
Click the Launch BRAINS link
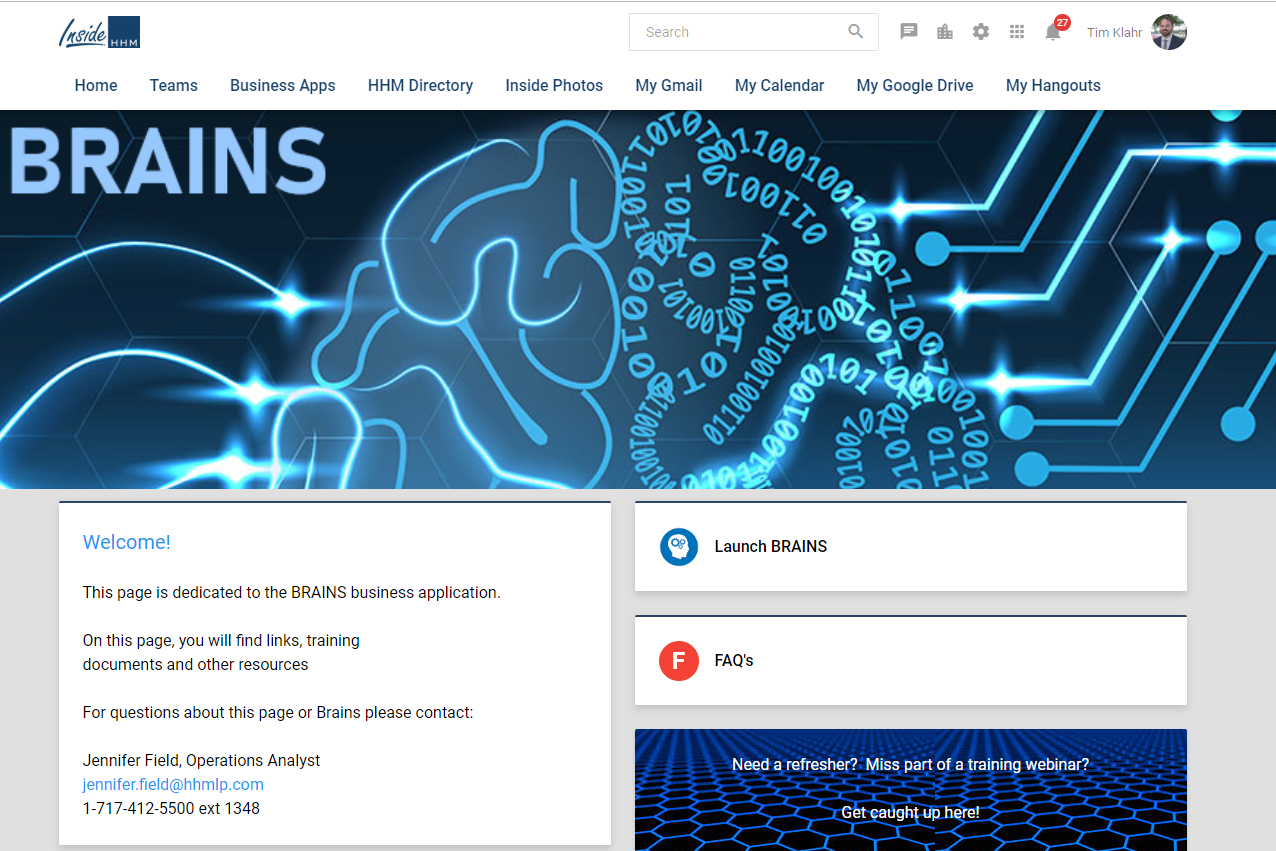(771, 547)
